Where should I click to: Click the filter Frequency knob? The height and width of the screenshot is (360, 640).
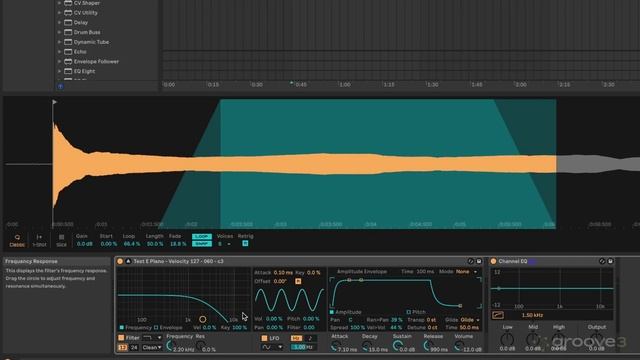[x=170, y=346]
